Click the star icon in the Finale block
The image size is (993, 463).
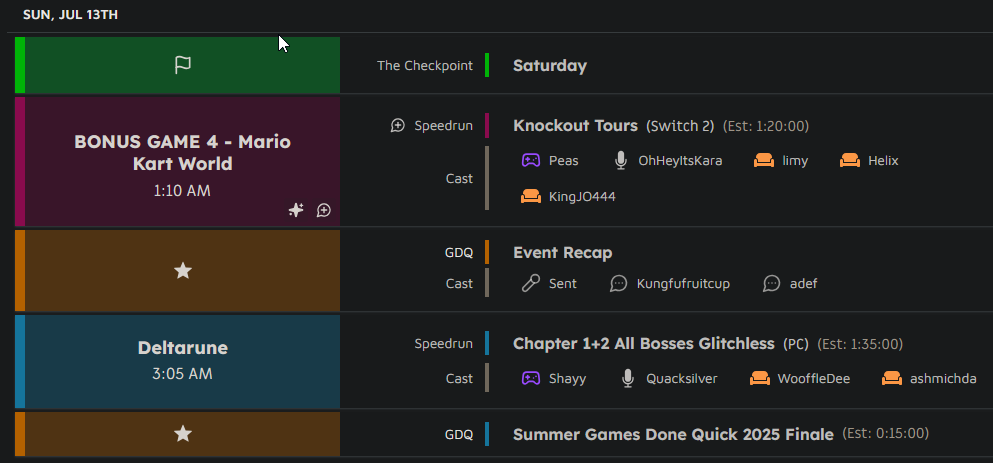(183, 434)
